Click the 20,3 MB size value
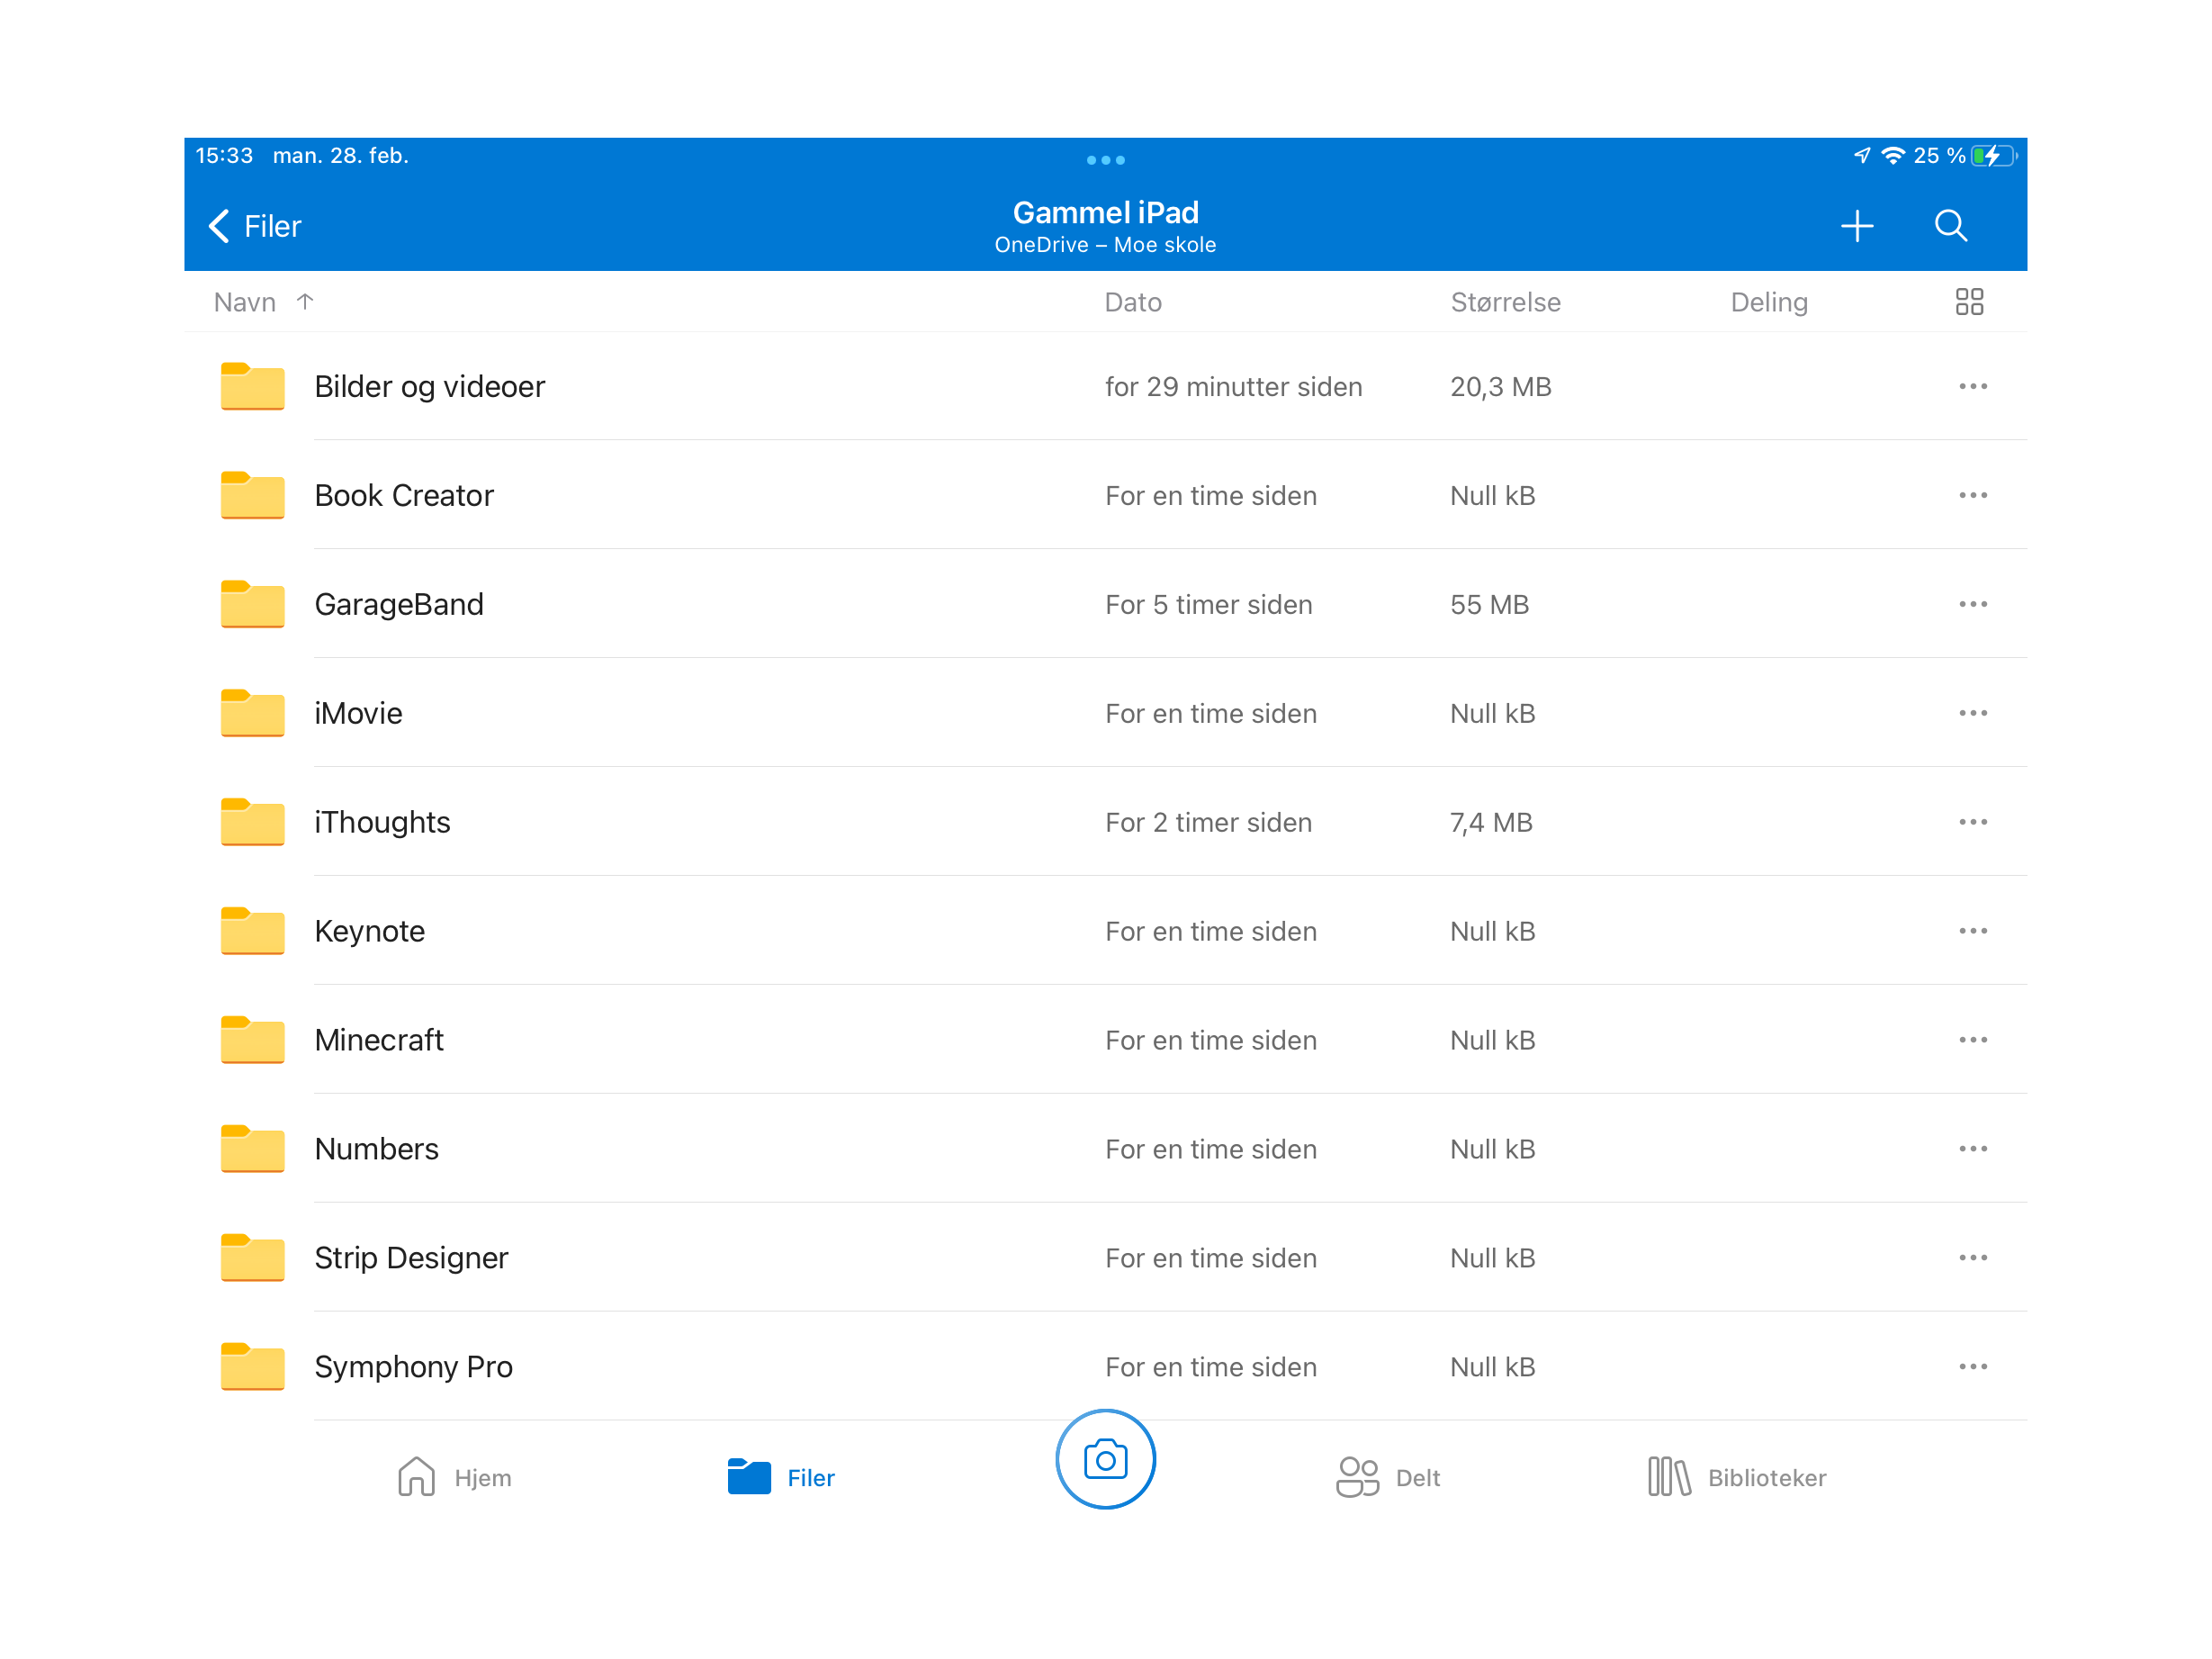Viewport: 2212px width, 1659px height. click(x=1501, y=386)
